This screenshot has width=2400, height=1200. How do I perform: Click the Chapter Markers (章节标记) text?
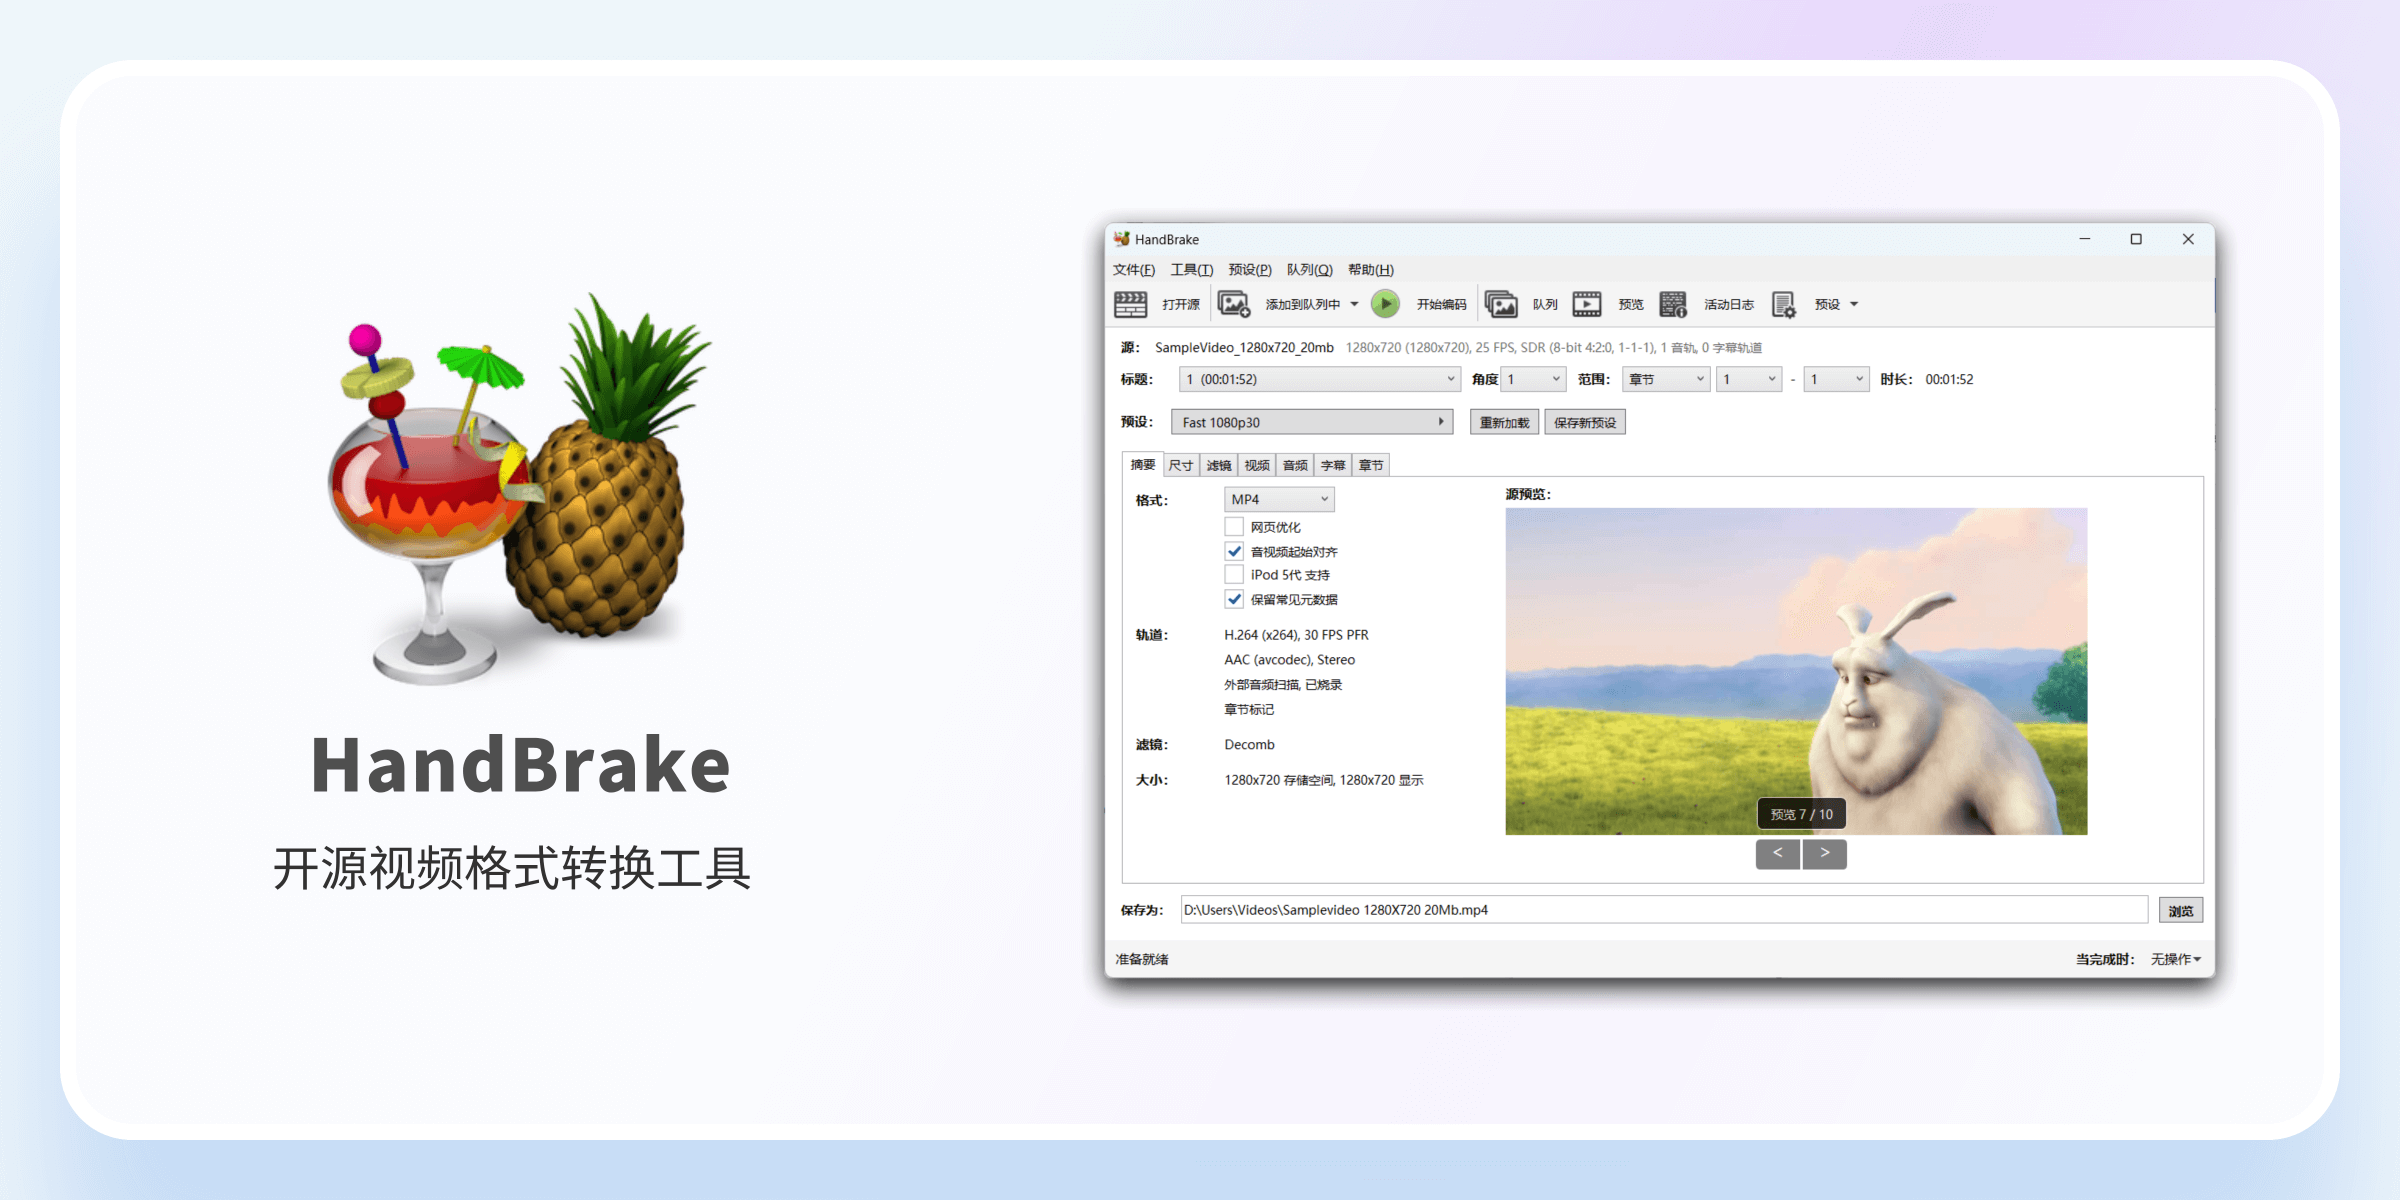tap(1249, 710)
